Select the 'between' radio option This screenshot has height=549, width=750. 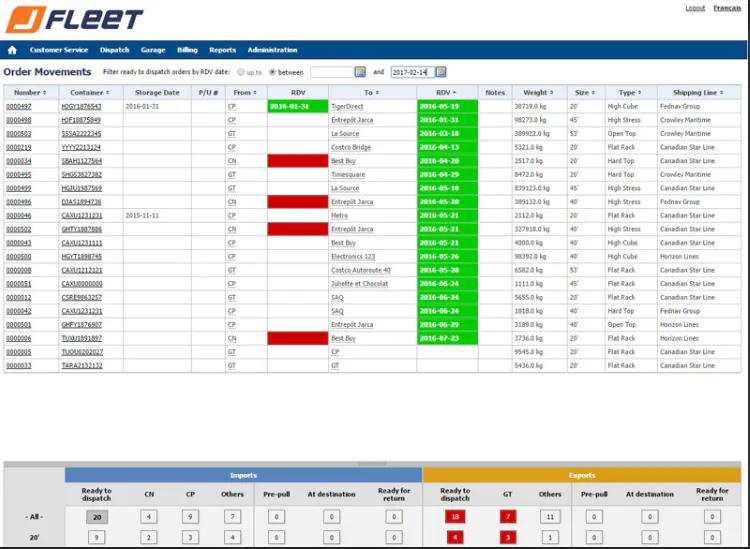(272, 72)
